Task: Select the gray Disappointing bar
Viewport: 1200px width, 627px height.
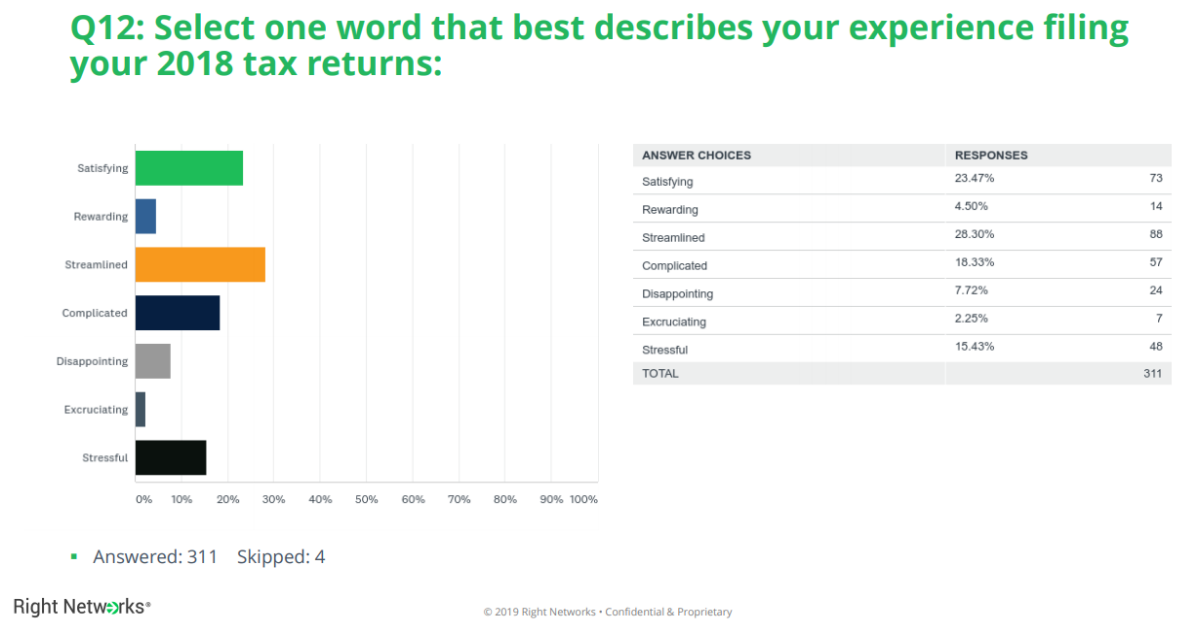Action: pos(153,361)
